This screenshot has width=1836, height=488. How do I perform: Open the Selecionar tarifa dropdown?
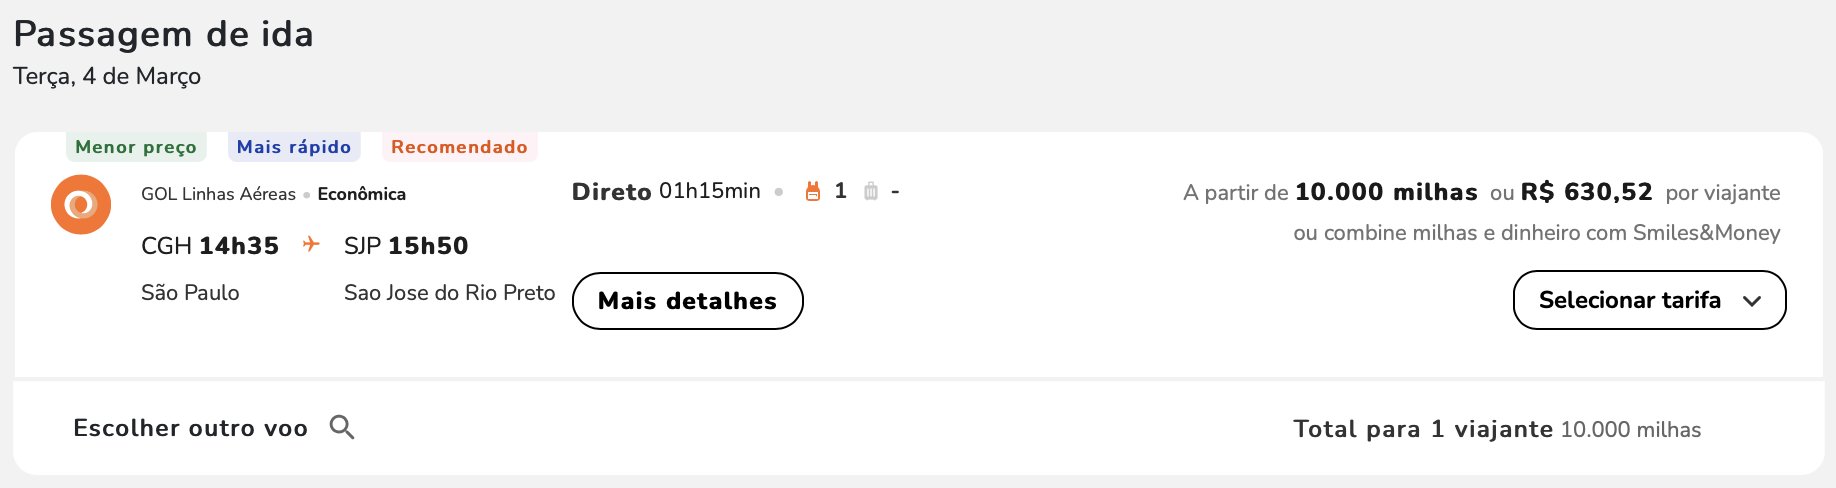pyautogui.click(x=1649, y=300)
